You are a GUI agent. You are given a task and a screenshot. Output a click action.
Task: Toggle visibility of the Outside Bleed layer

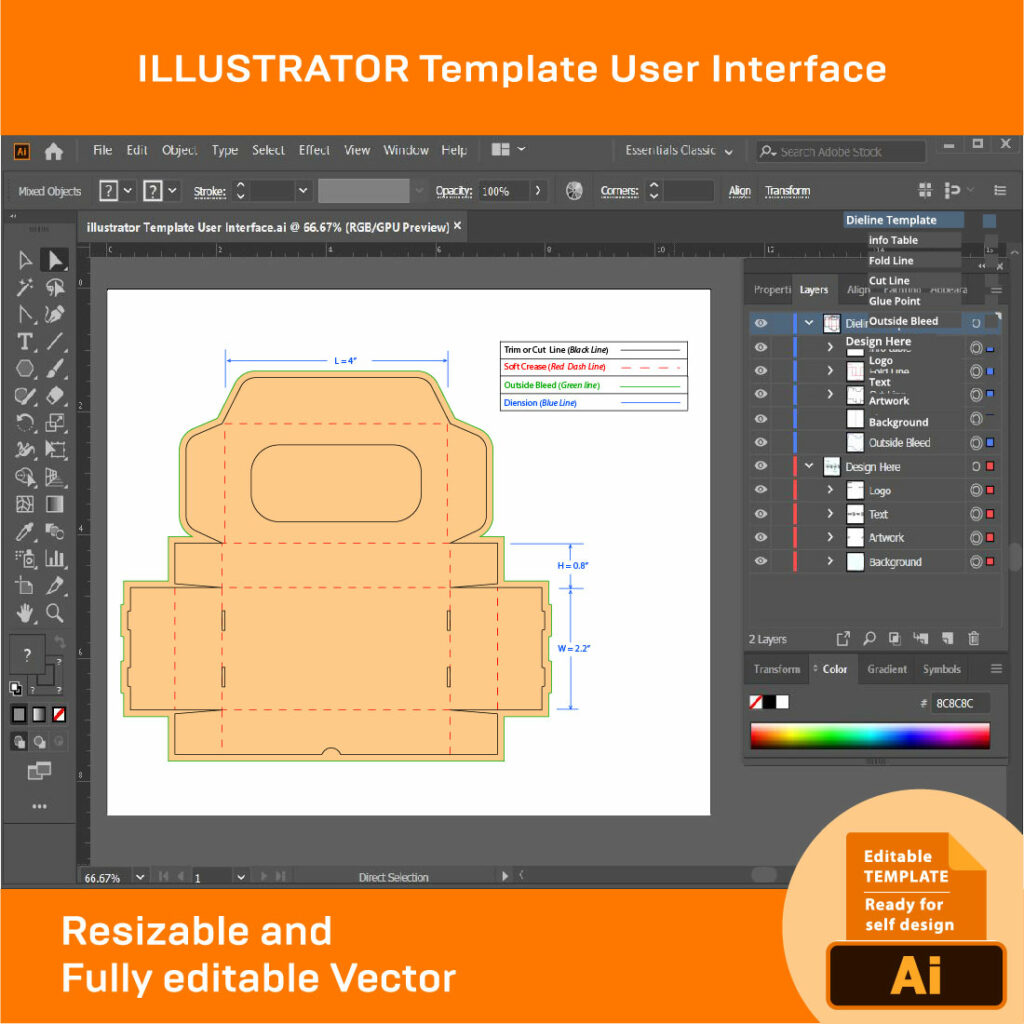pos(760,443)
